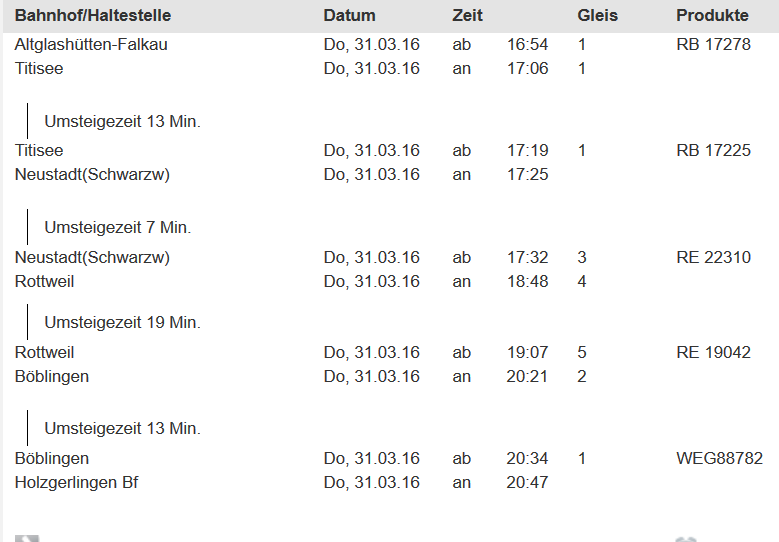Open train RB 17225 details
779x542 pixels.
(713, 151)
